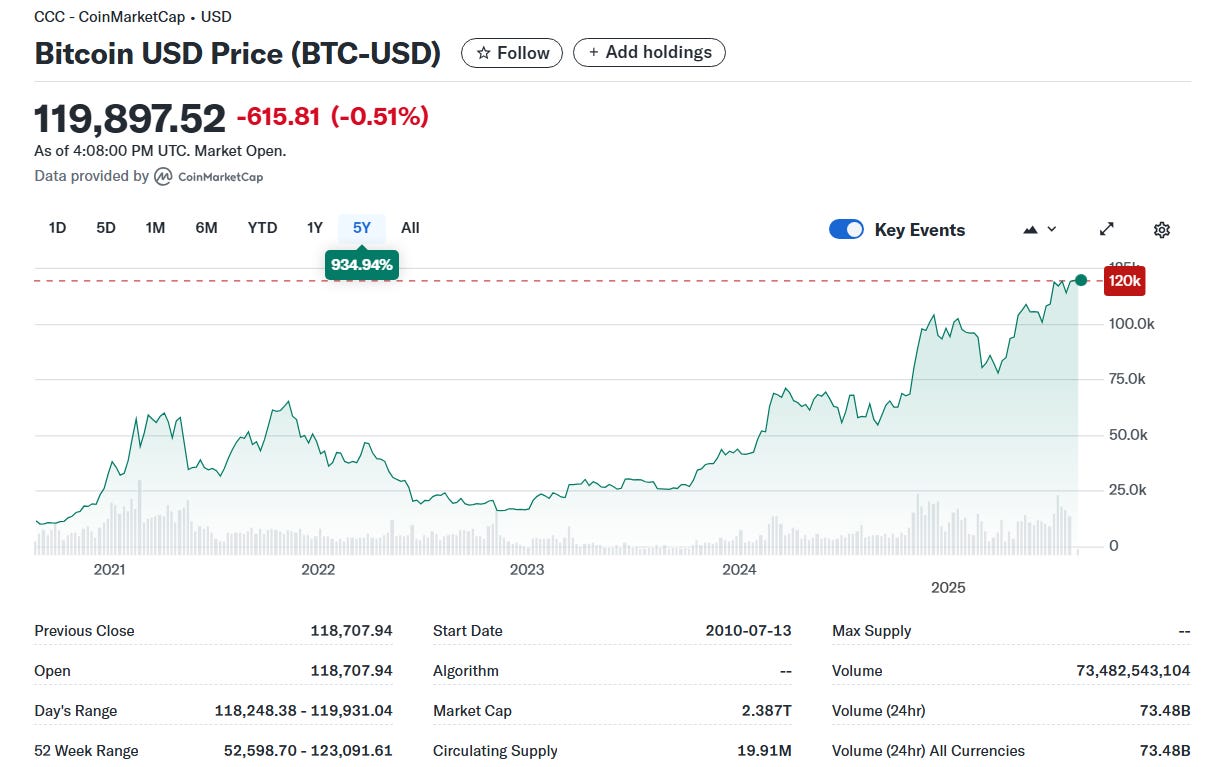This screenshot has height=767, width=1206.
Task: Click the price 119,897.52
Action: (x=130, y=119)
